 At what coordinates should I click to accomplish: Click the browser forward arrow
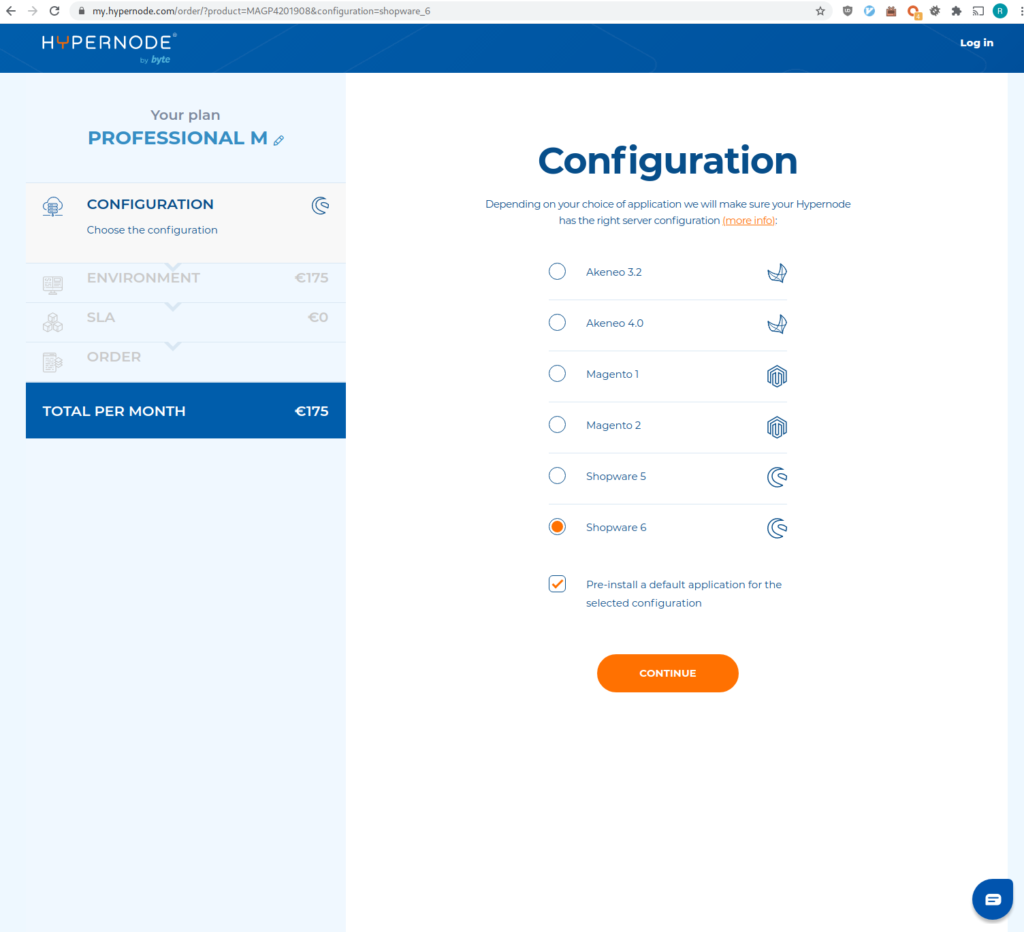click(x=33, y=11)
